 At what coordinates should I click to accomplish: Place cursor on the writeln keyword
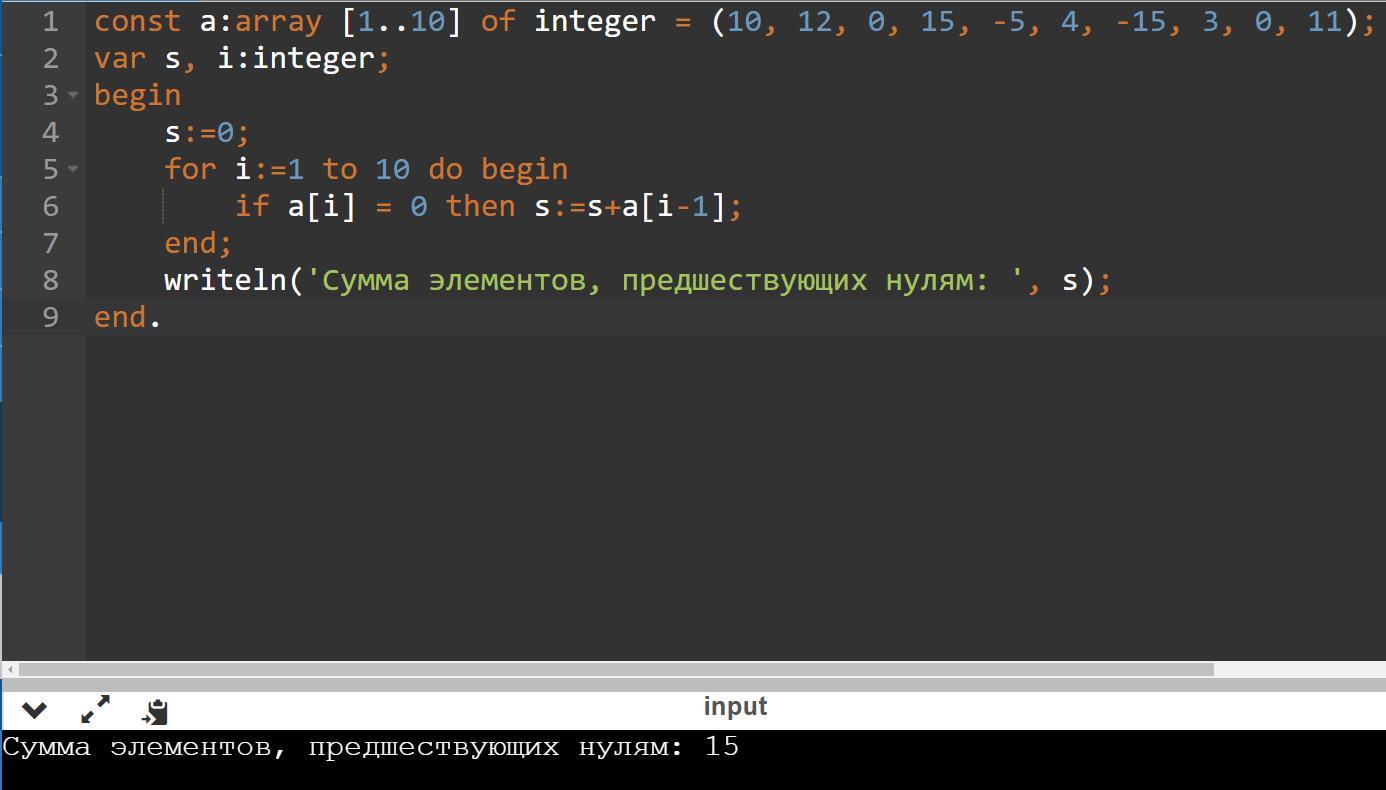226,280
